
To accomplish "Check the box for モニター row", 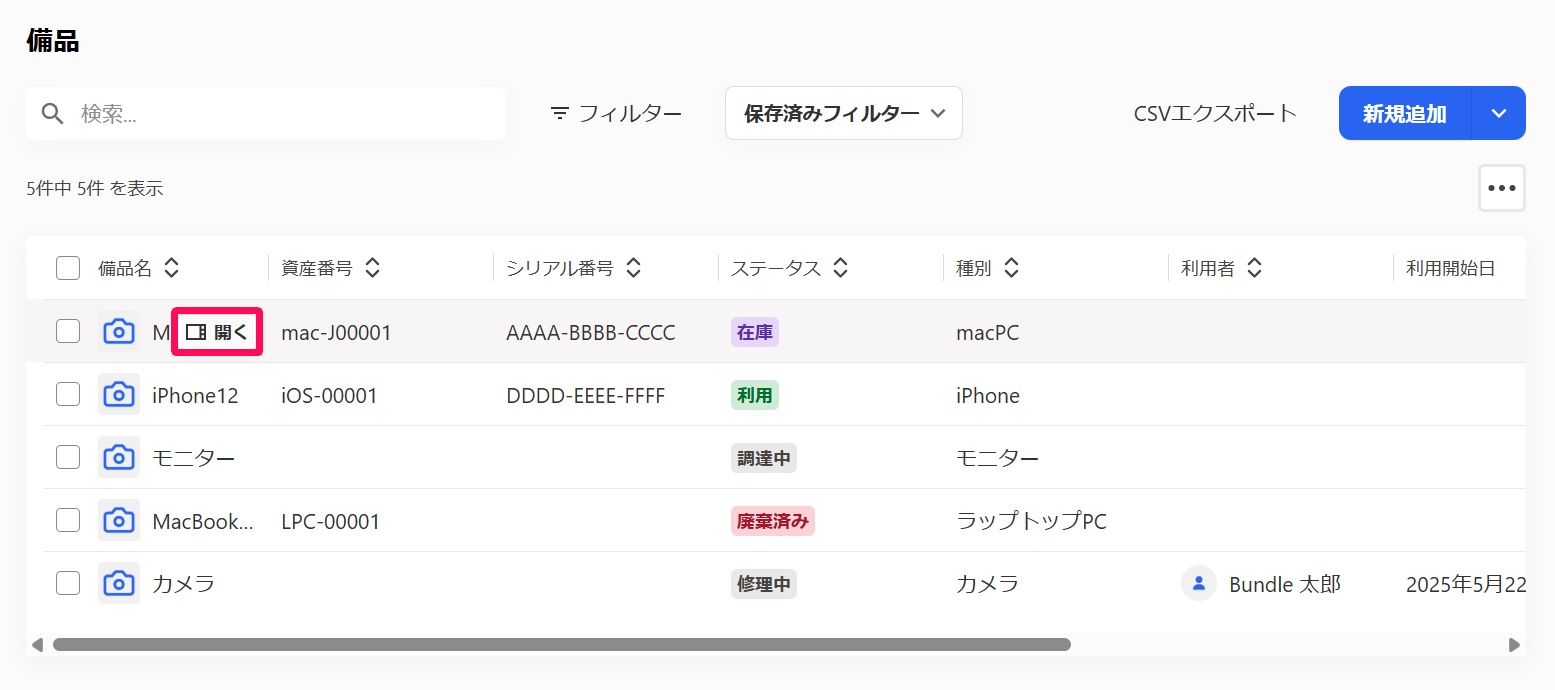I will (68, 457).
